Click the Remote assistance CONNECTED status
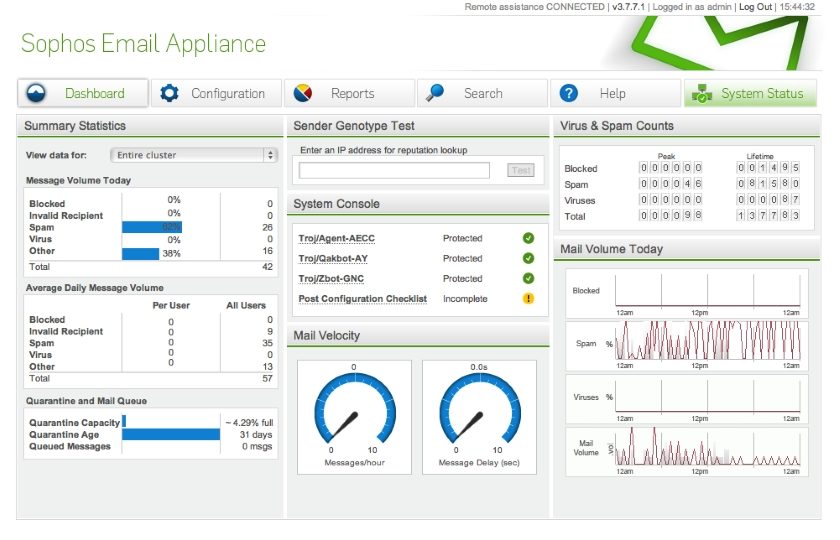 [x=535, y=7]
